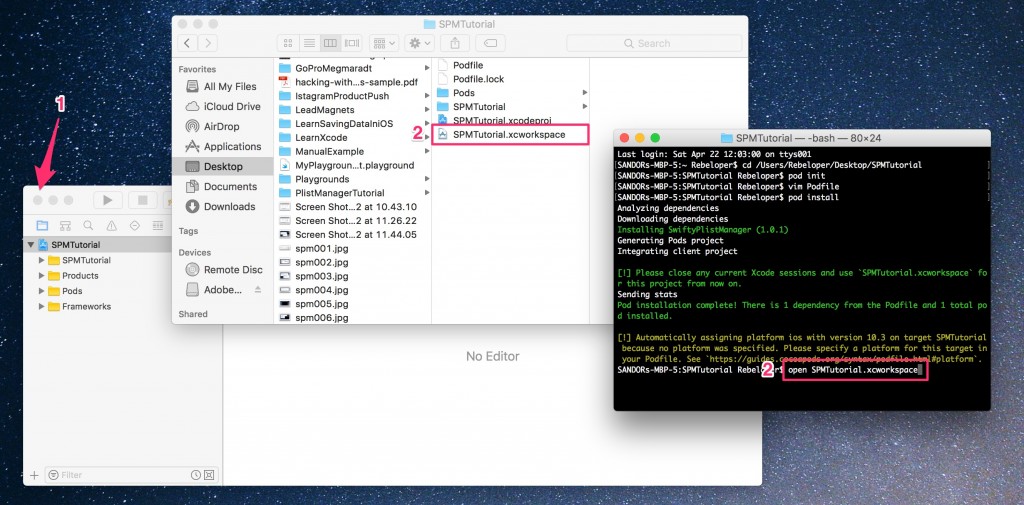Image resolution: width=1024 pixels, height=505 pixels.
Task: Open the Xcode find navigator magnifier icon
Action: [x=88, y=225]
